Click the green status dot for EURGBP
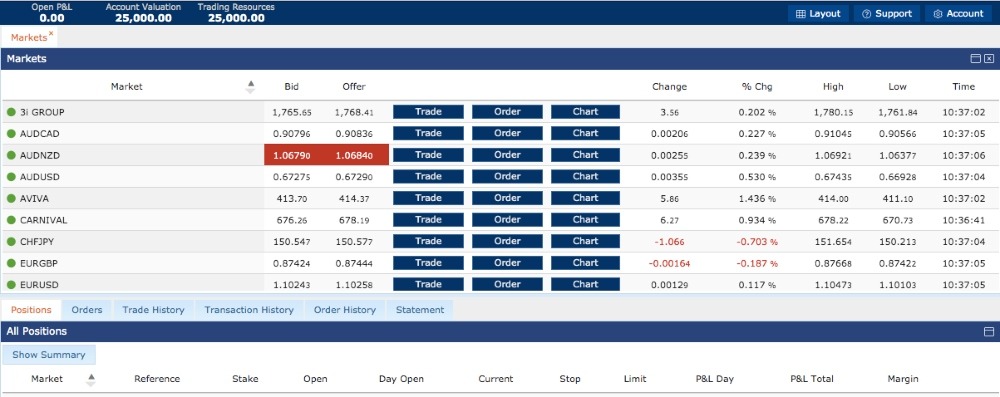Image resolution: width=1000 pixels, height=397 pixels. (x=11, y=264)
